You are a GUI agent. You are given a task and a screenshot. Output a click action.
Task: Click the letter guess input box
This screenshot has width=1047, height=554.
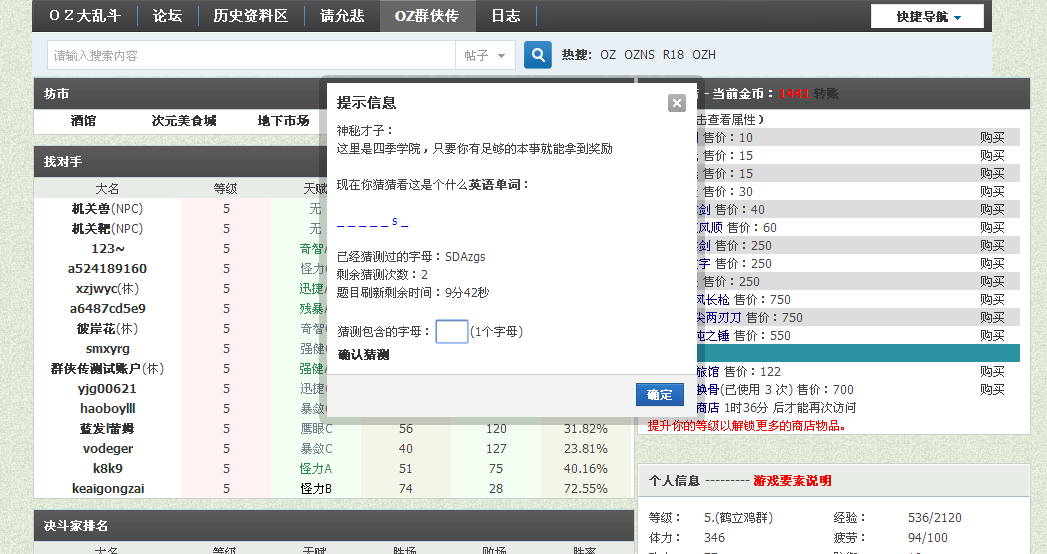point(451,332)
